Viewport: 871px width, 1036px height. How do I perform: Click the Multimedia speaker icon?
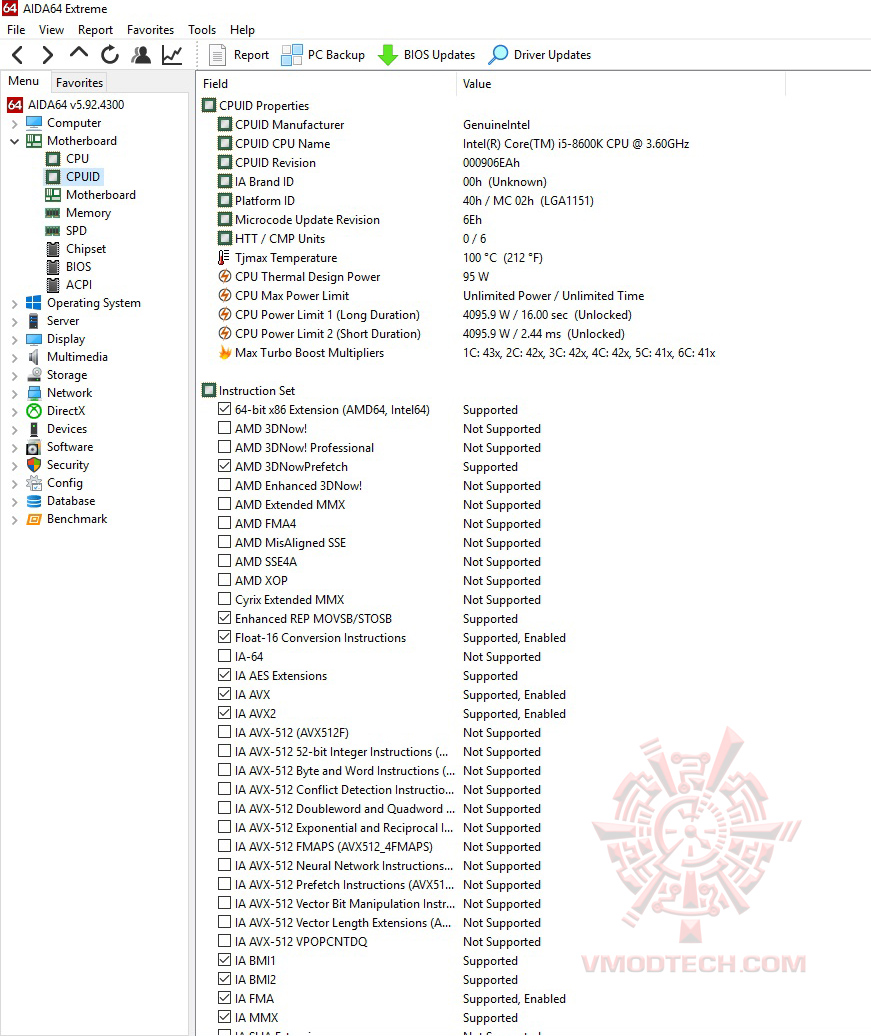pos(34,357)
